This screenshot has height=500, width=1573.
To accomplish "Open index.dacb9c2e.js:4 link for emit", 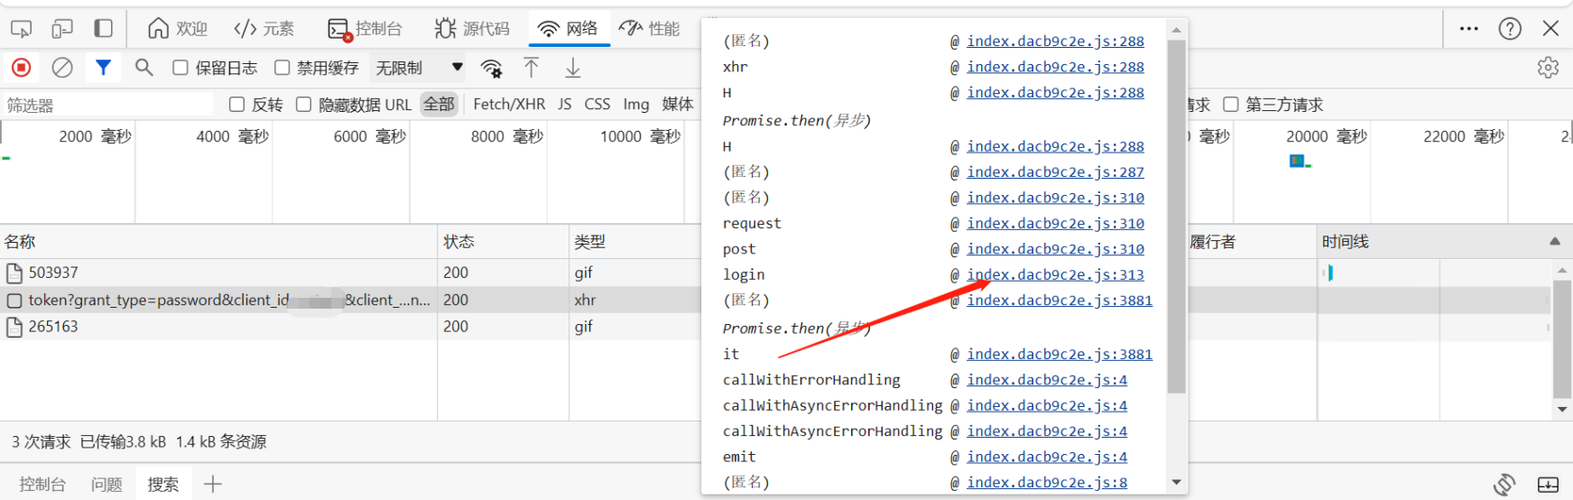I will [1047, 457].
